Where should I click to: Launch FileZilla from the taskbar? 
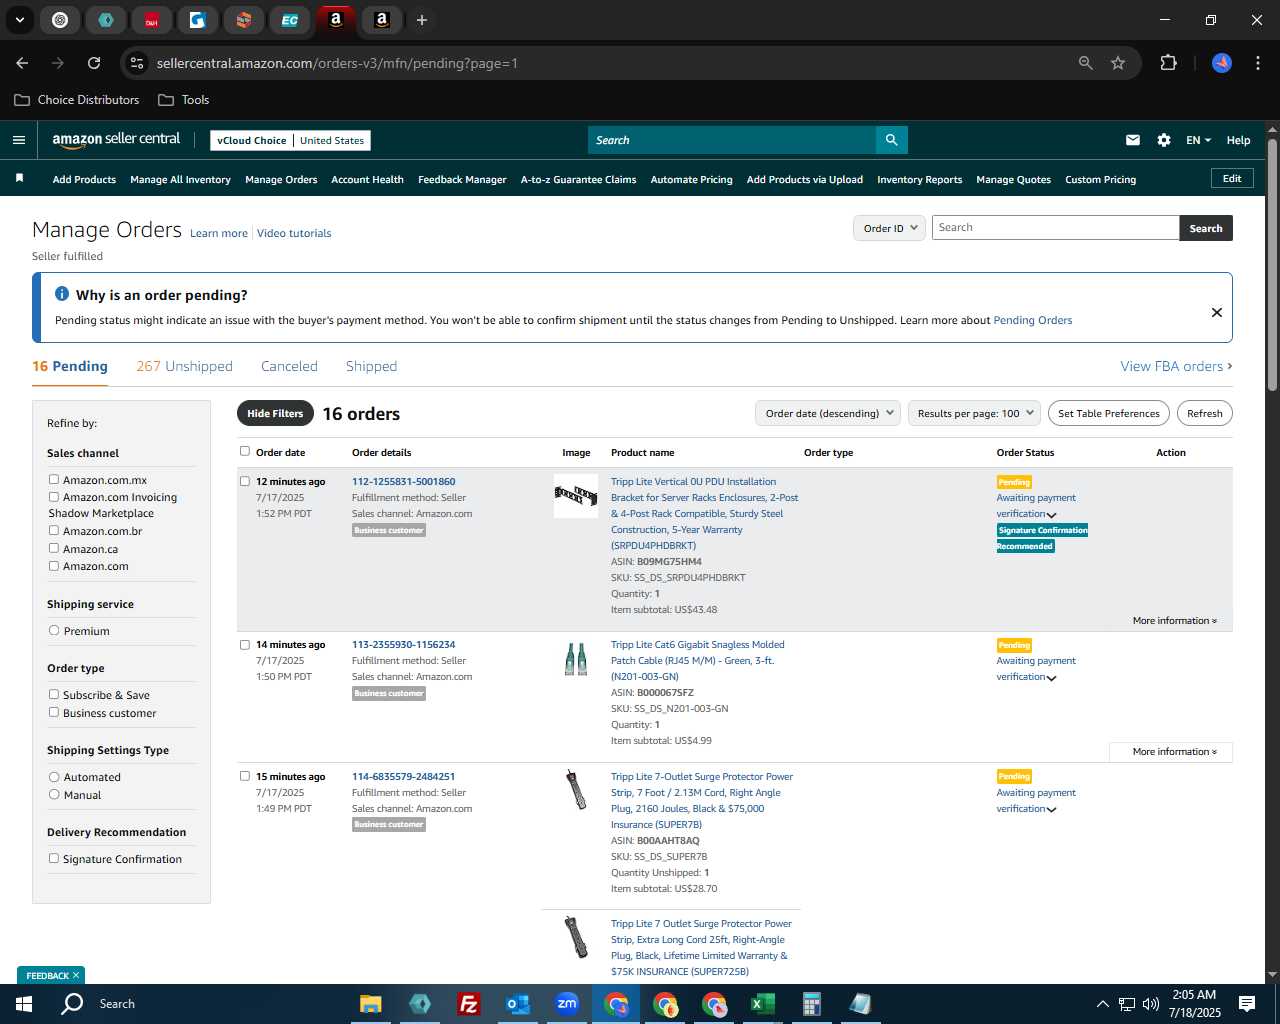tap(468, 1004)
